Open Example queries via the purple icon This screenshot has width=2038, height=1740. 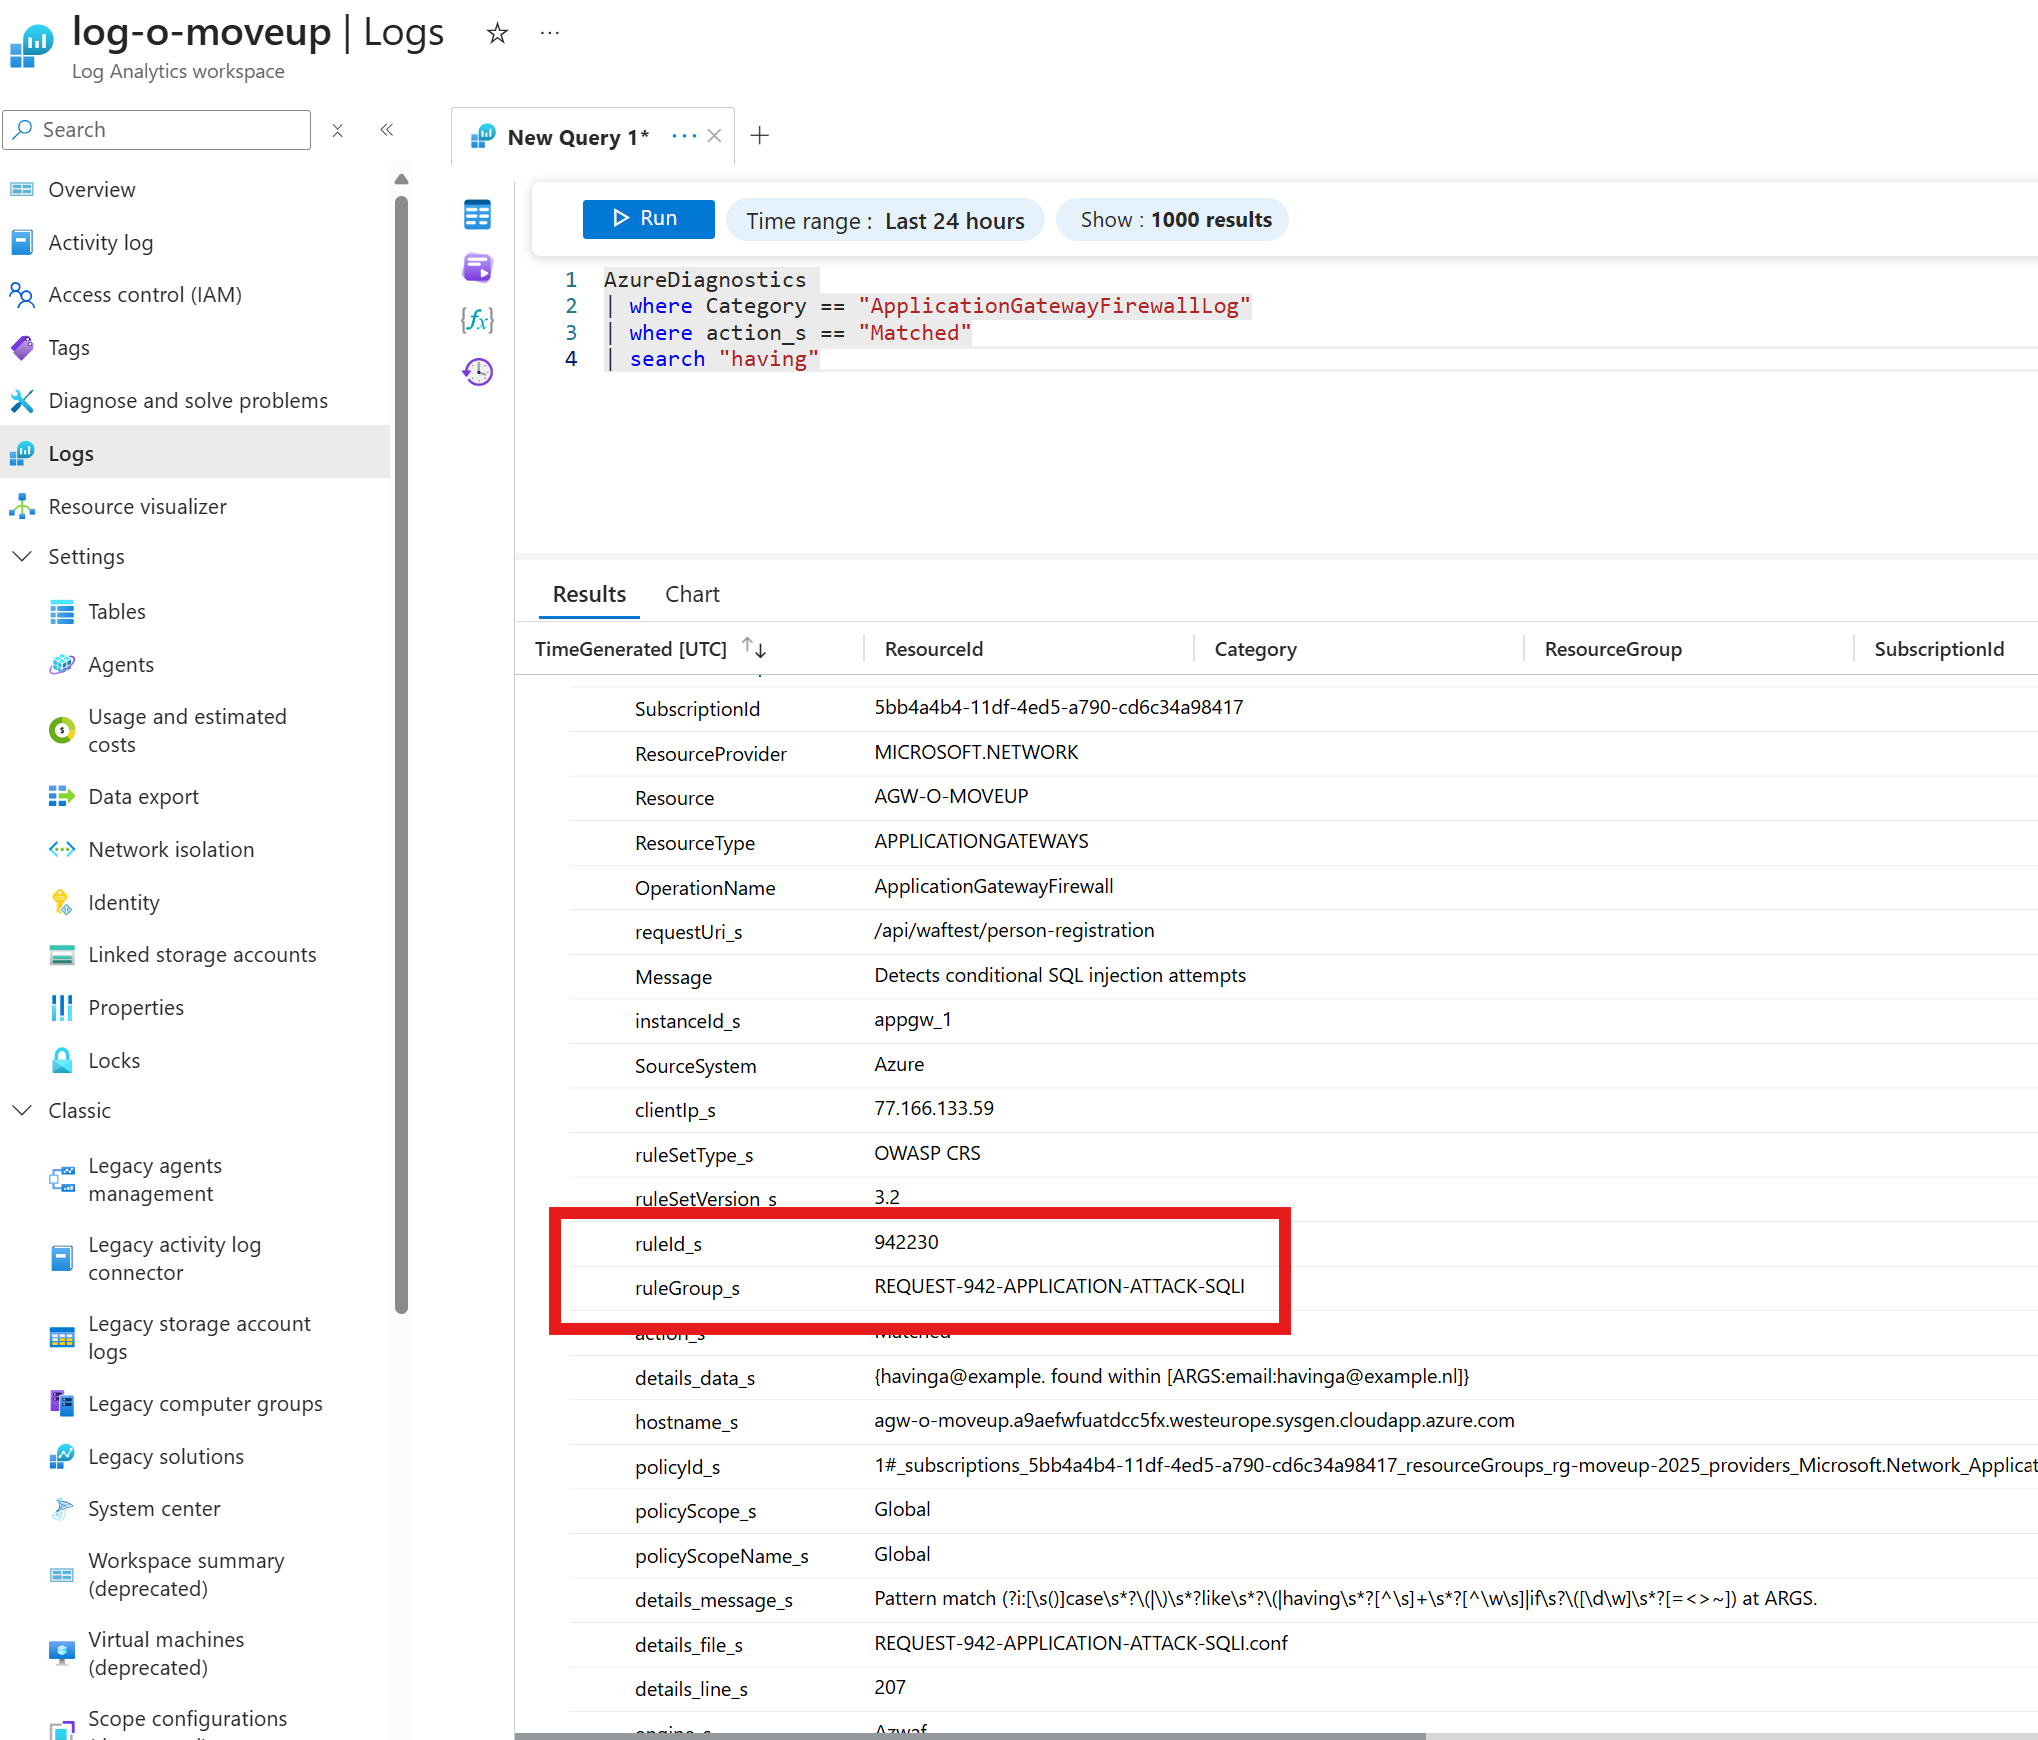tap(477, 267)
